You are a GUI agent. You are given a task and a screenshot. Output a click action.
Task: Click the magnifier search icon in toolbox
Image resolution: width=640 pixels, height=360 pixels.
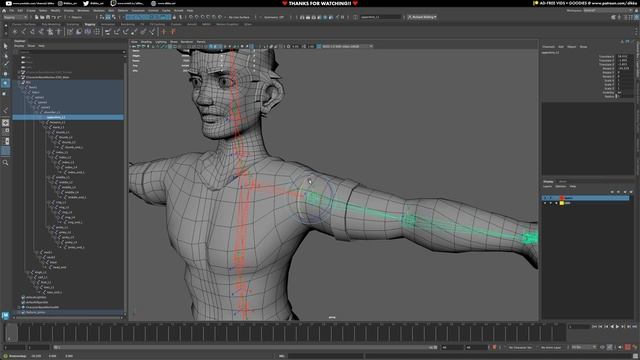[5, 162]
